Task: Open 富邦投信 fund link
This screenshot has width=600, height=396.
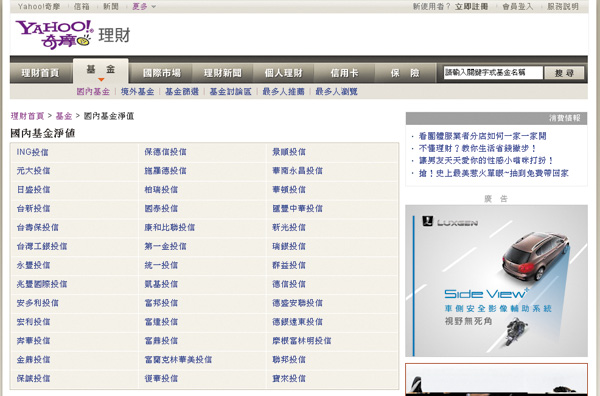Action: (x=161, y=303)
